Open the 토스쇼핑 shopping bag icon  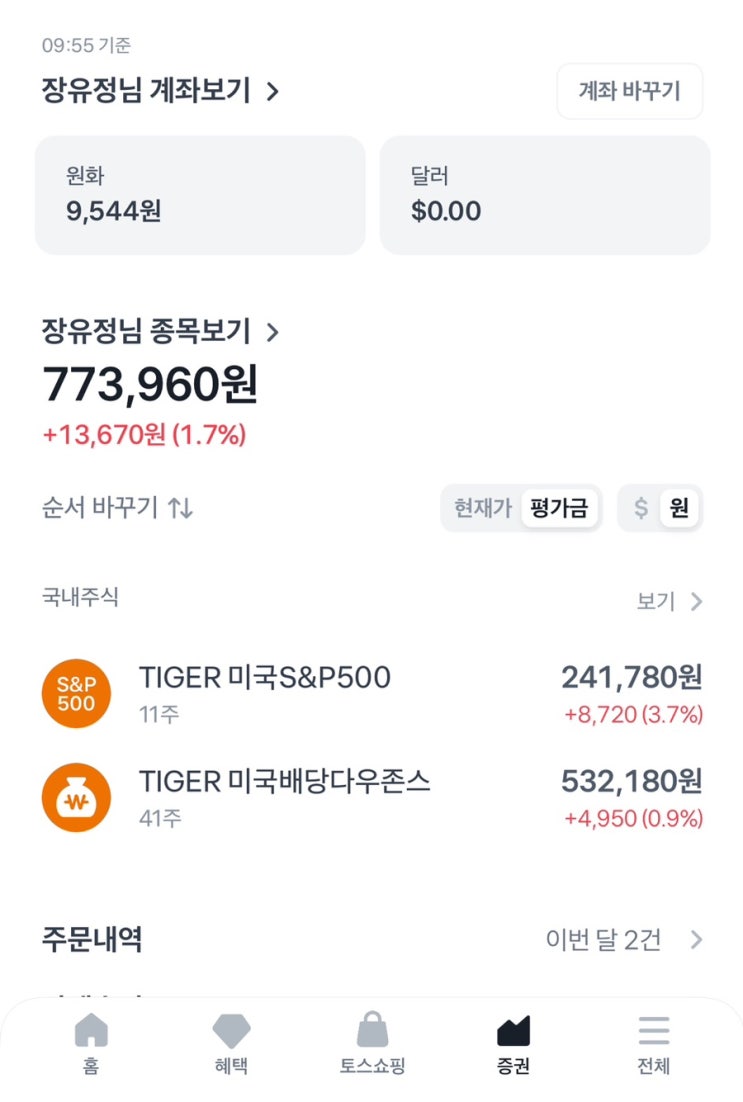[x=372, y=1031]
